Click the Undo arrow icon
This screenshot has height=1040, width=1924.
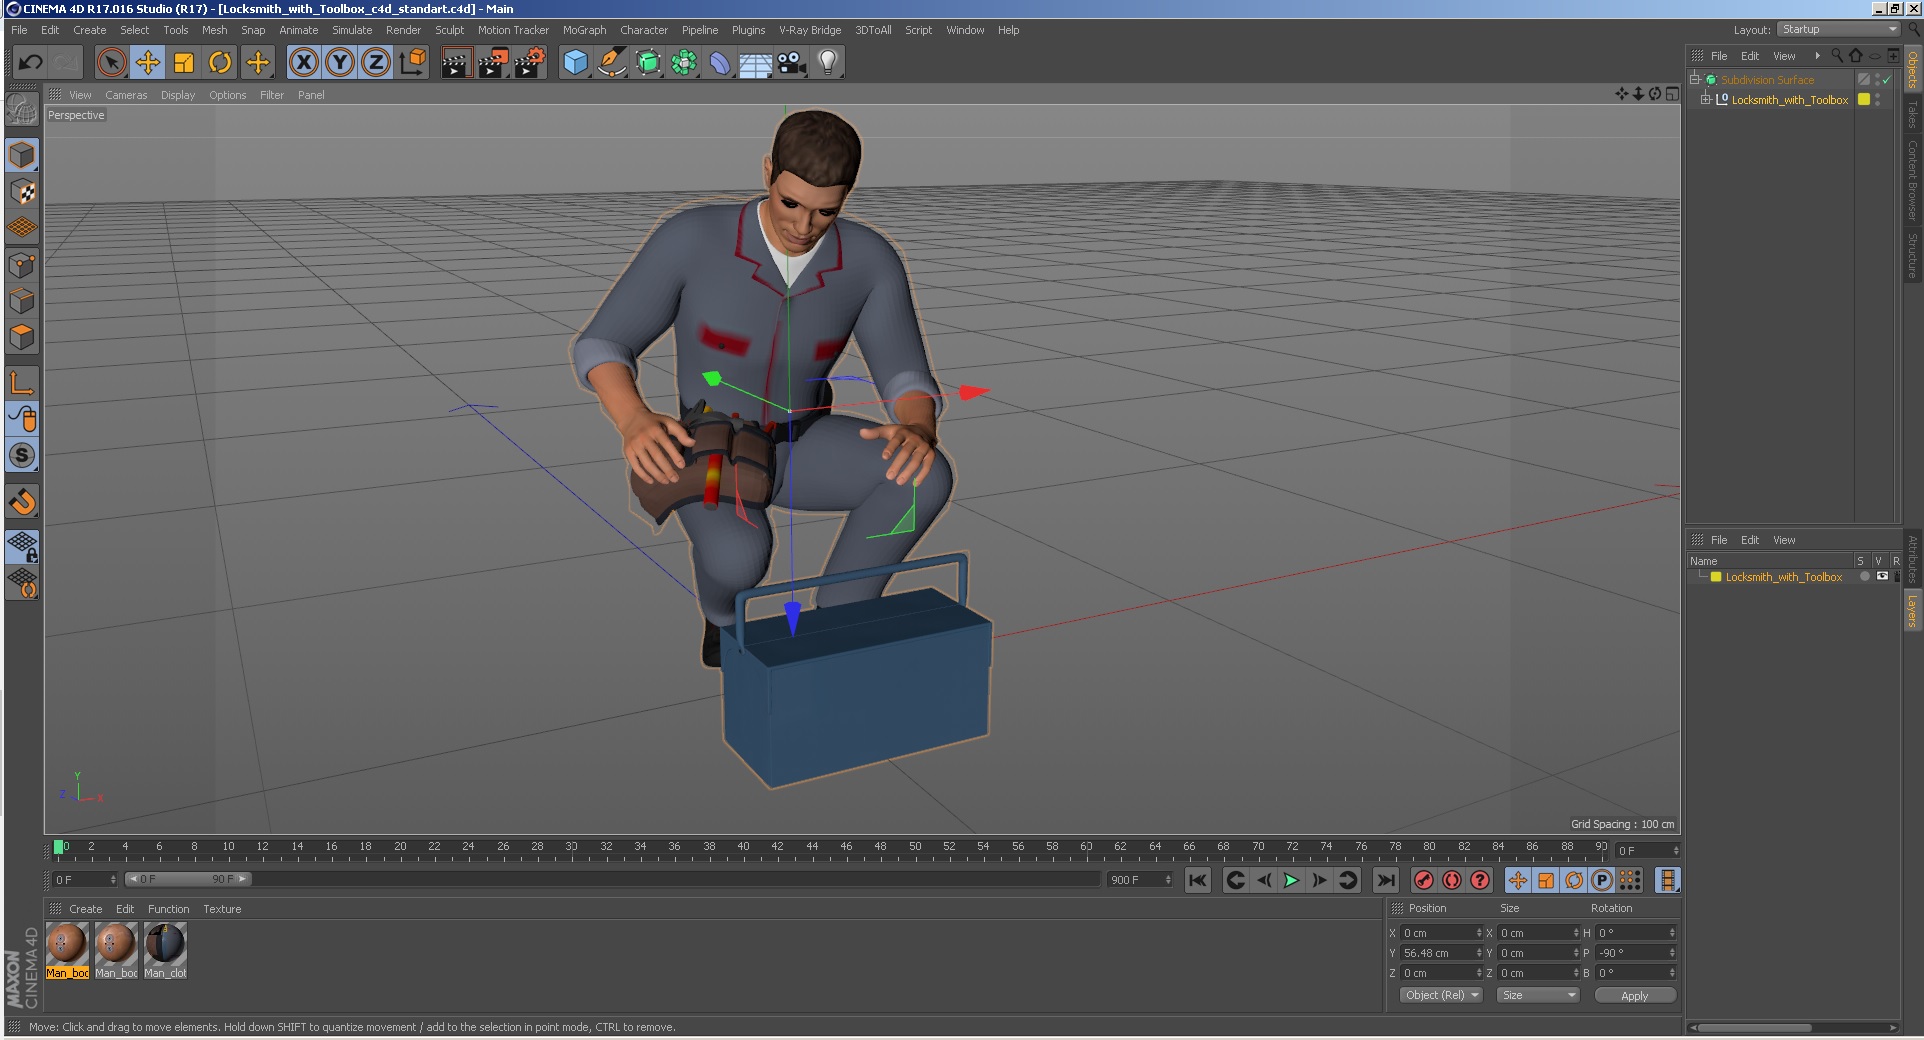(x=30, y=63)
